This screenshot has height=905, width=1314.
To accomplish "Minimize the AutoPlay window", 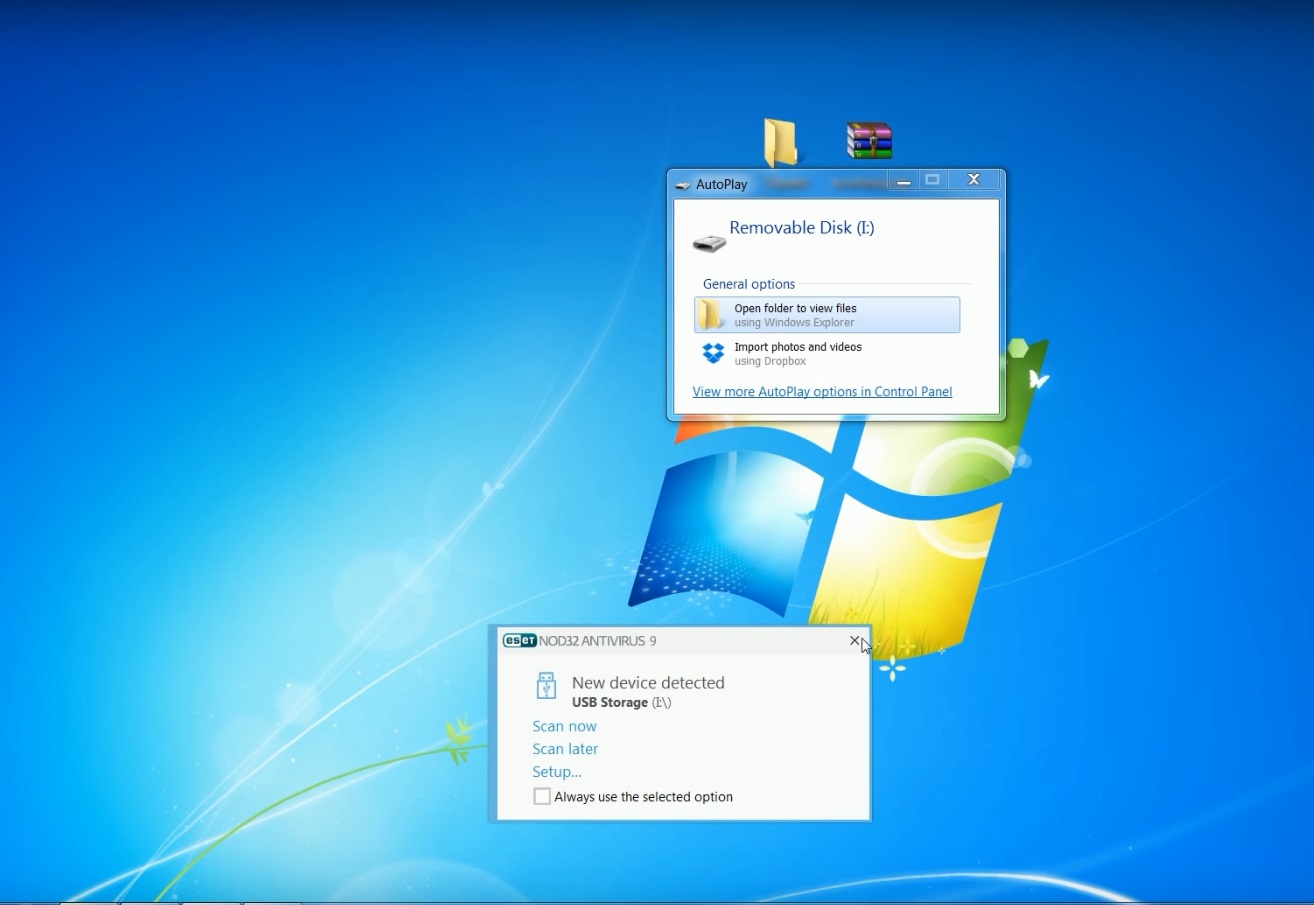I will [x=904, y=181].
